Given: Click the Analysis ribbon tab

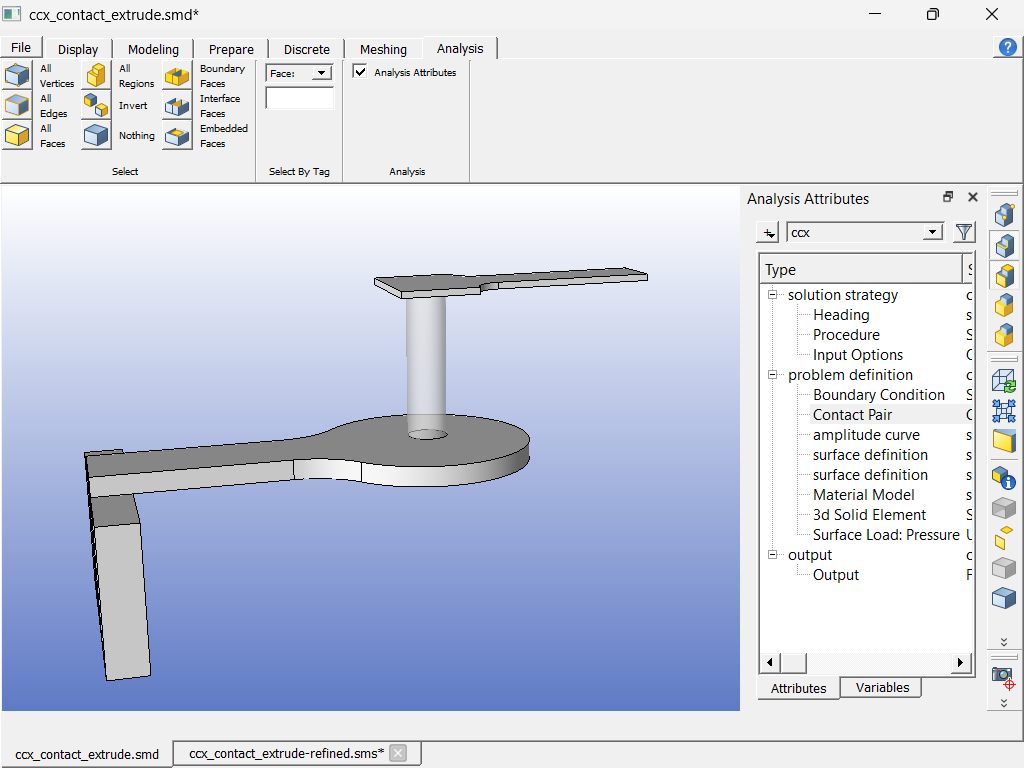Looking at the screenshot, I should pos(460,48).
